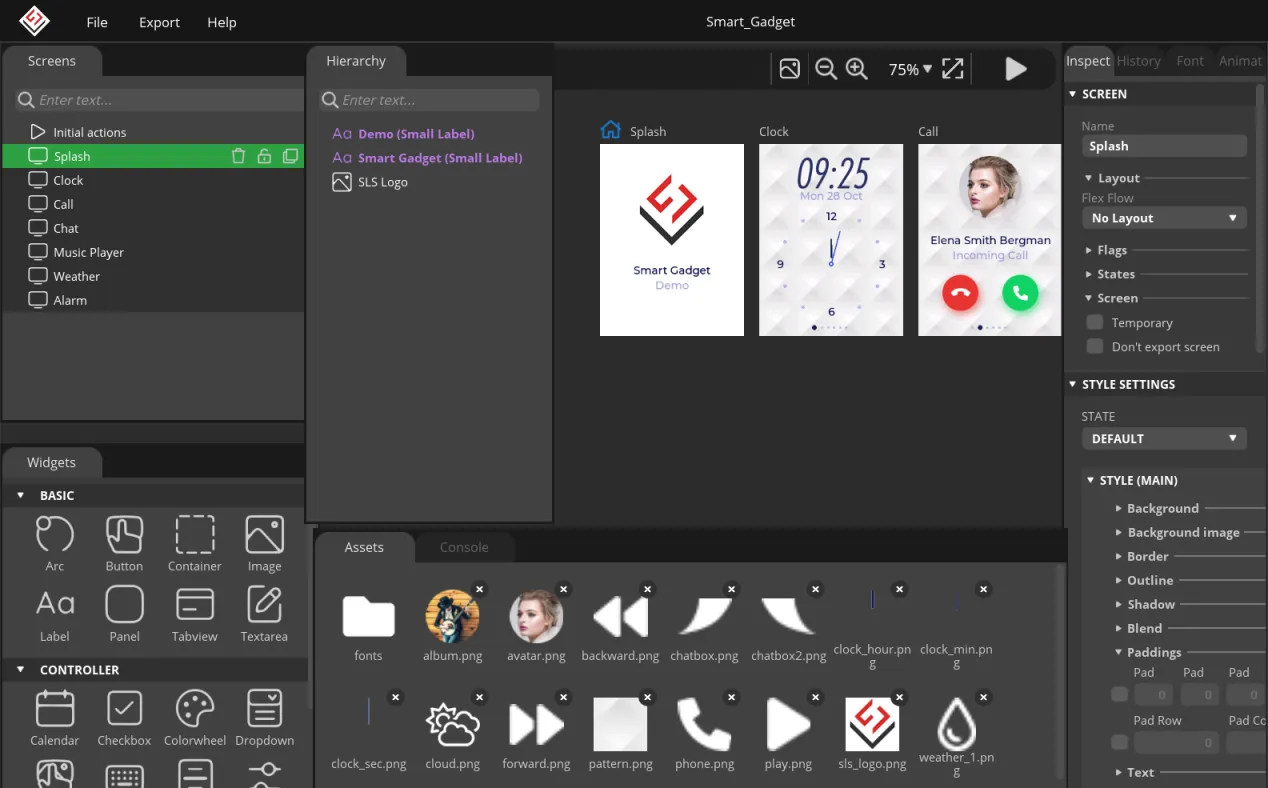This screenshot has width=1268, height=788.
Task: Duplicate the Splash screen with copy icon
Action: 290,156
